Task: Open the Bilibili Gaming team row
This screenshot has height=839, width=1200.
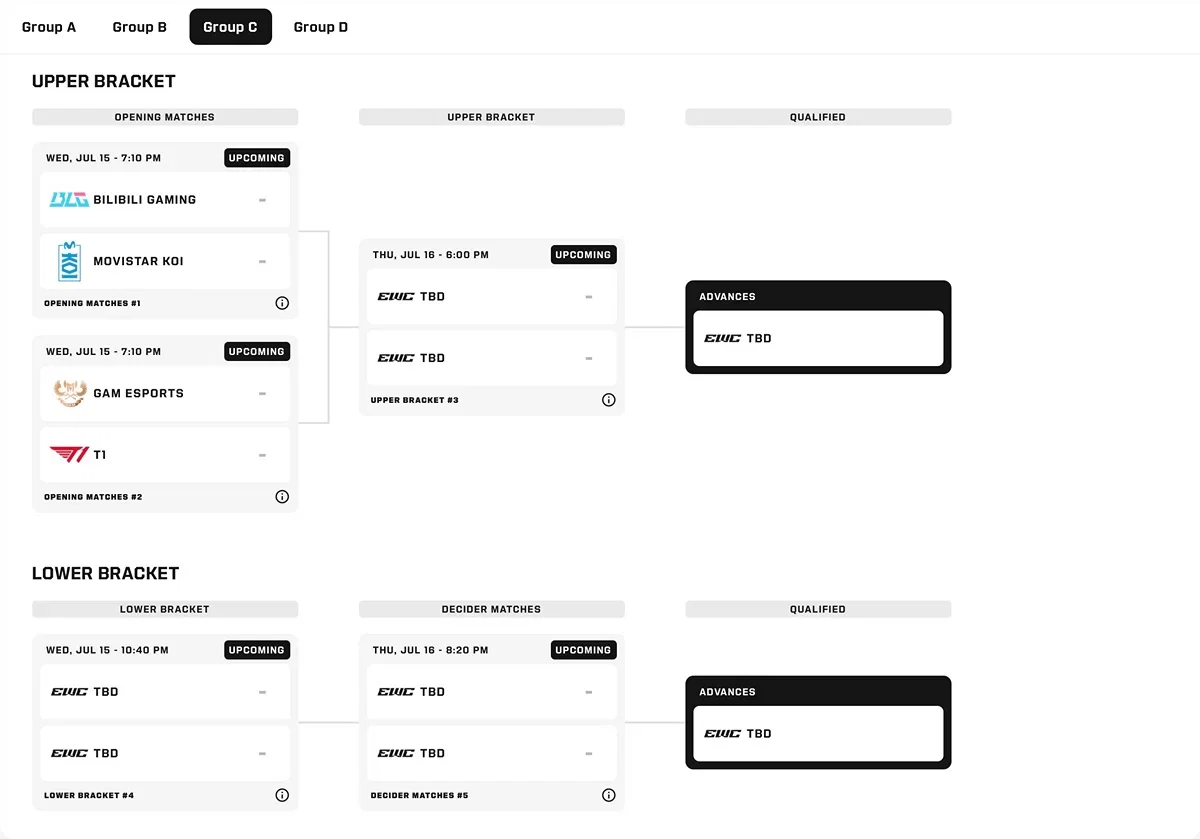Action: pos(165,200)
